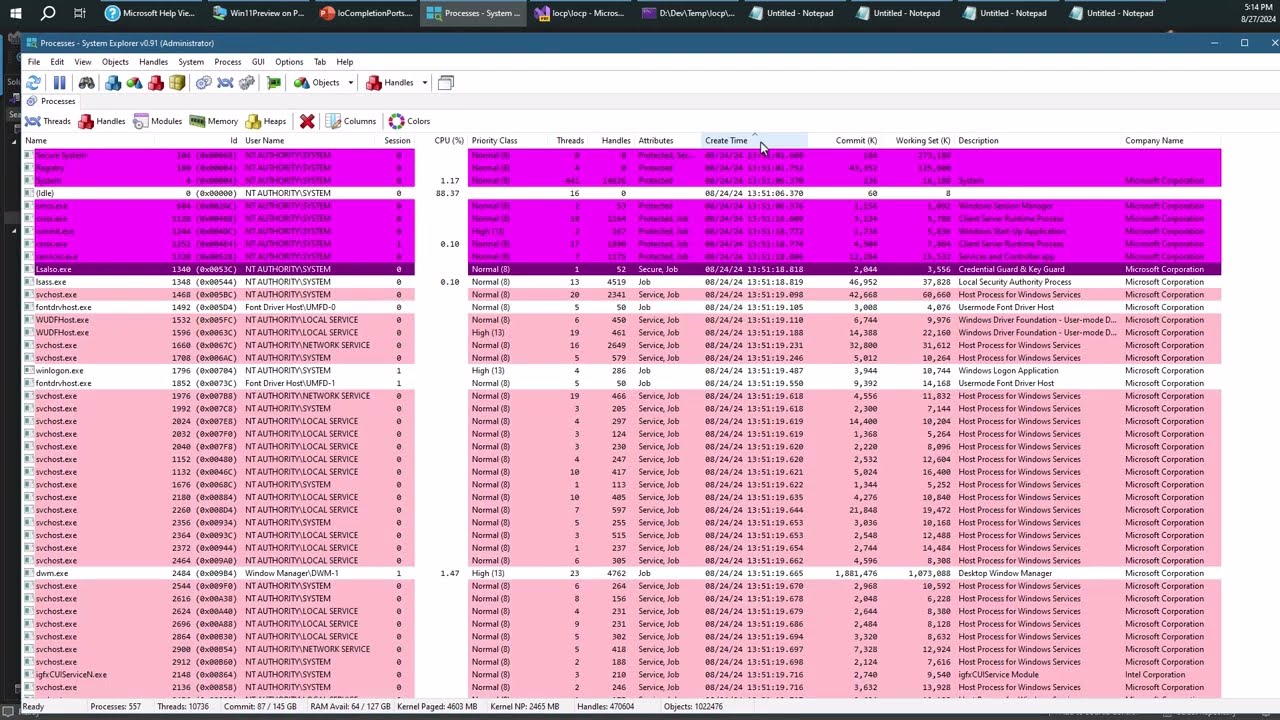Click the Windows Start button

16,13
